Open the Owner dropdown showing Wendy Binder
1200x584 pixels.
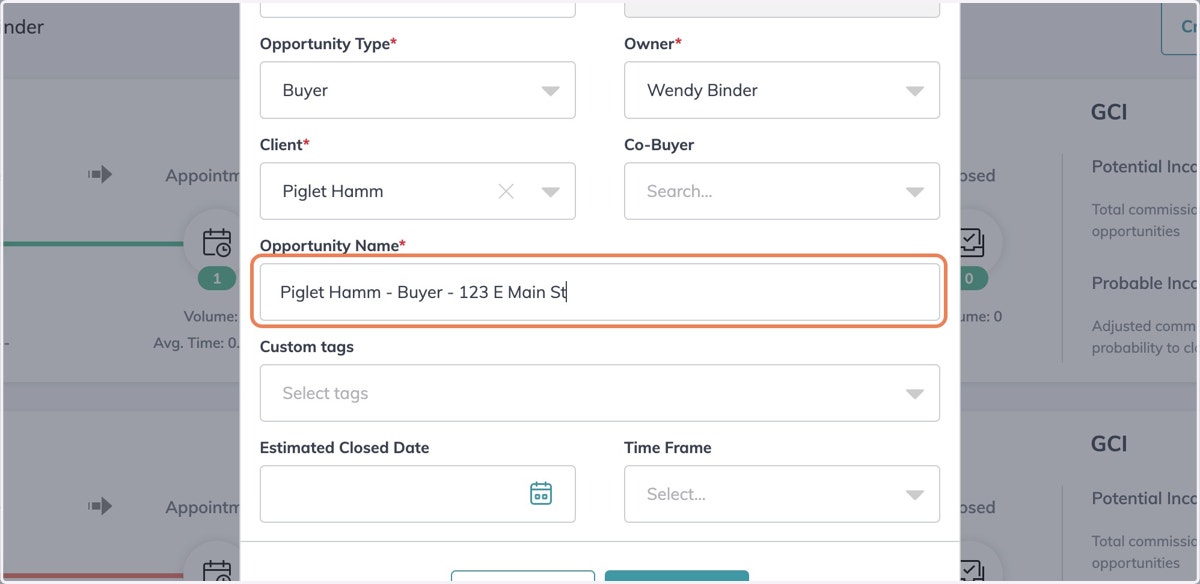coord(782,90)
